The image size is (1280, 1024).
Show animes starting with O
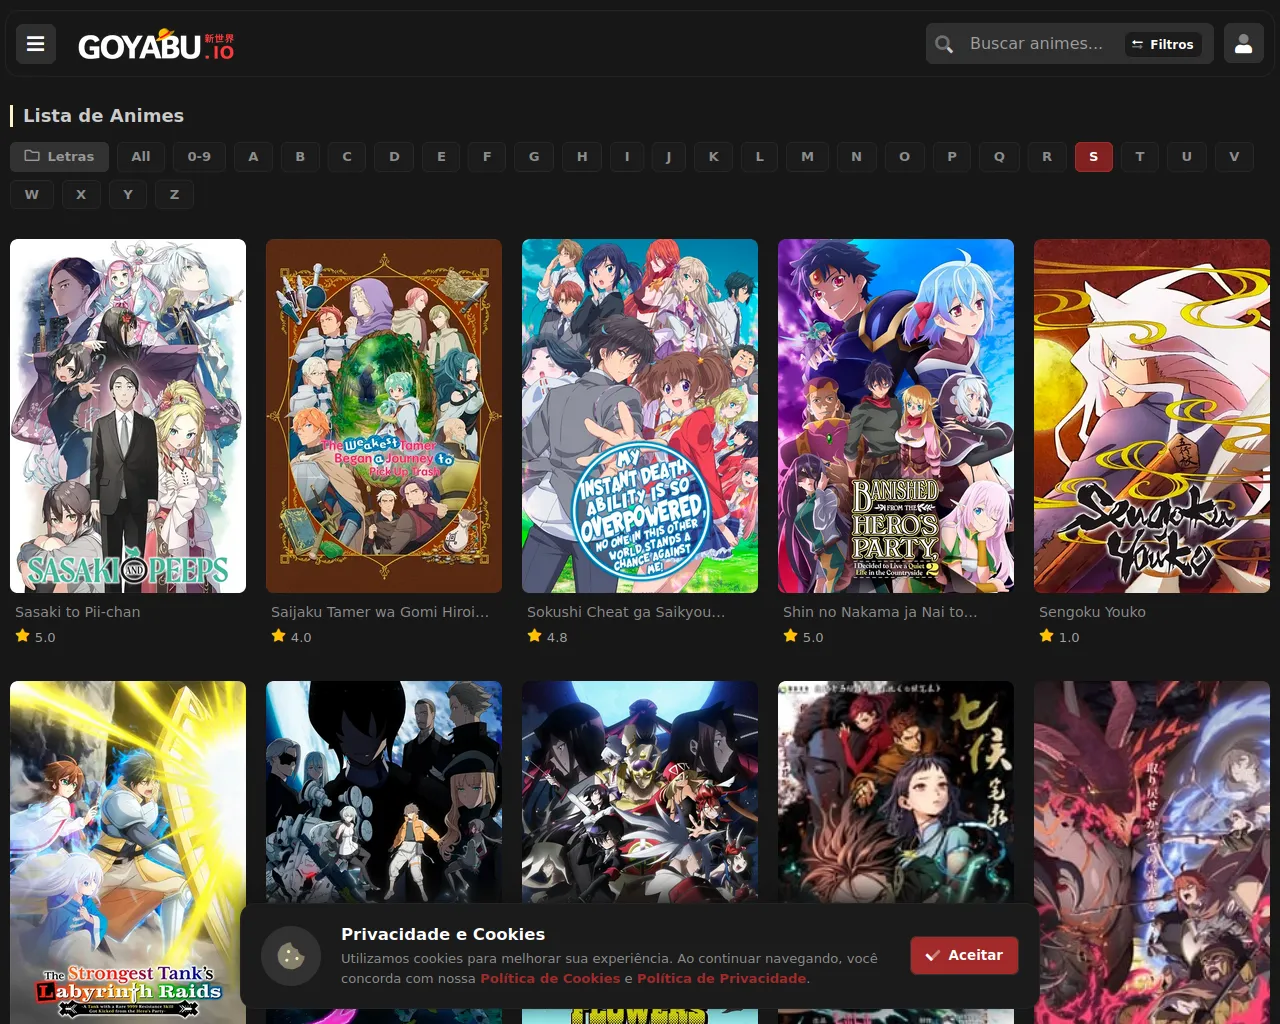click(905, 156)
